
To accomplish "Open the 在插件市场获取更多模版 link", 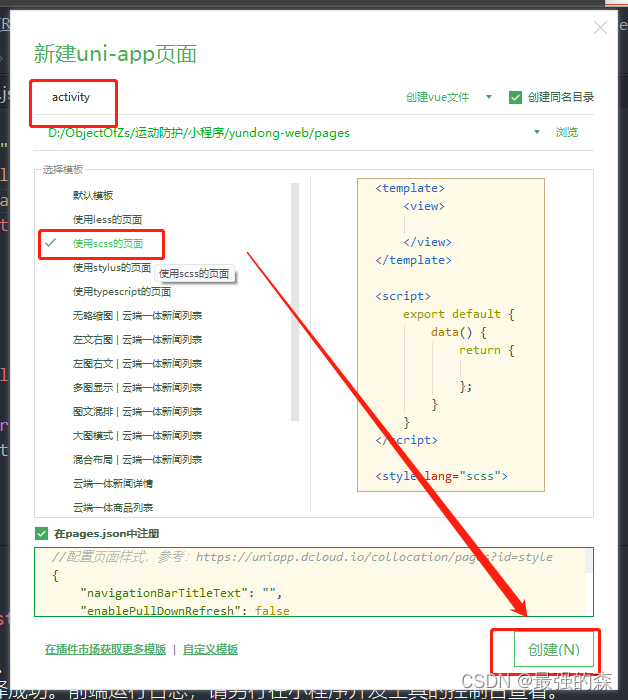I will tap(105, 649).
